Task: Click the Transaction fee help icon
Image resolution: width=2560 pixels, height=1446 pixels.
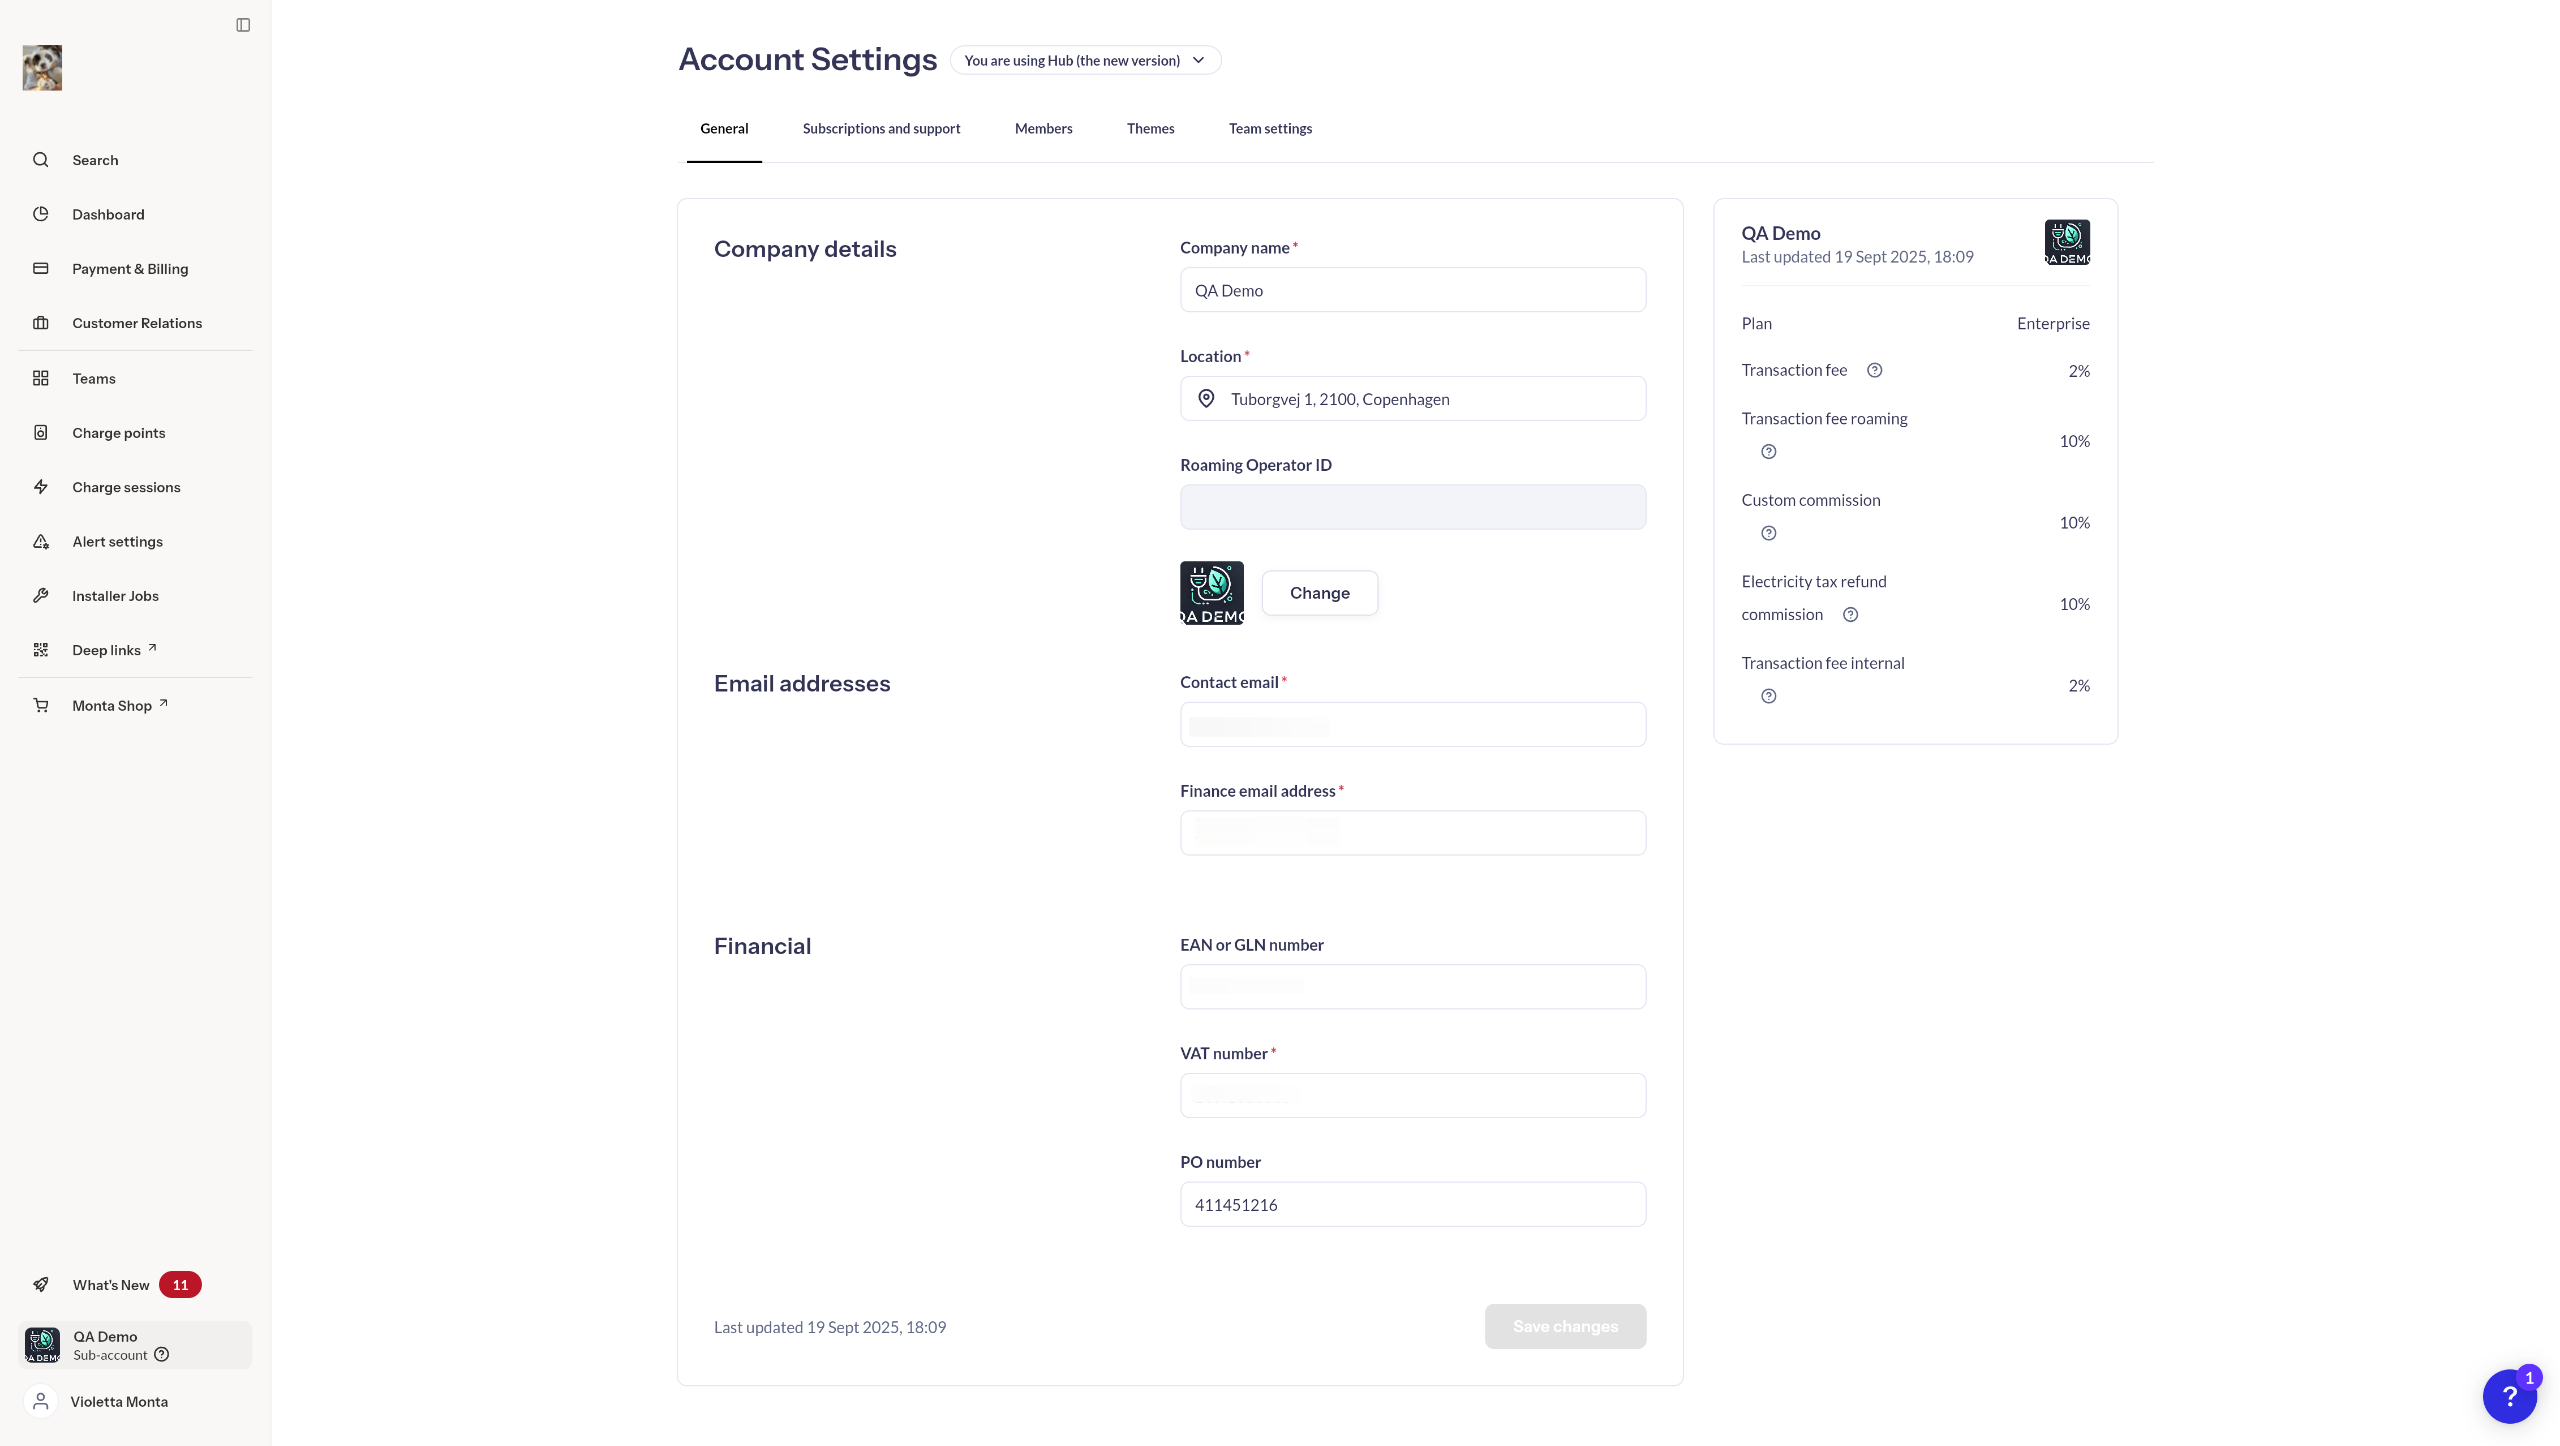Action: click(x=1875, y=371)
